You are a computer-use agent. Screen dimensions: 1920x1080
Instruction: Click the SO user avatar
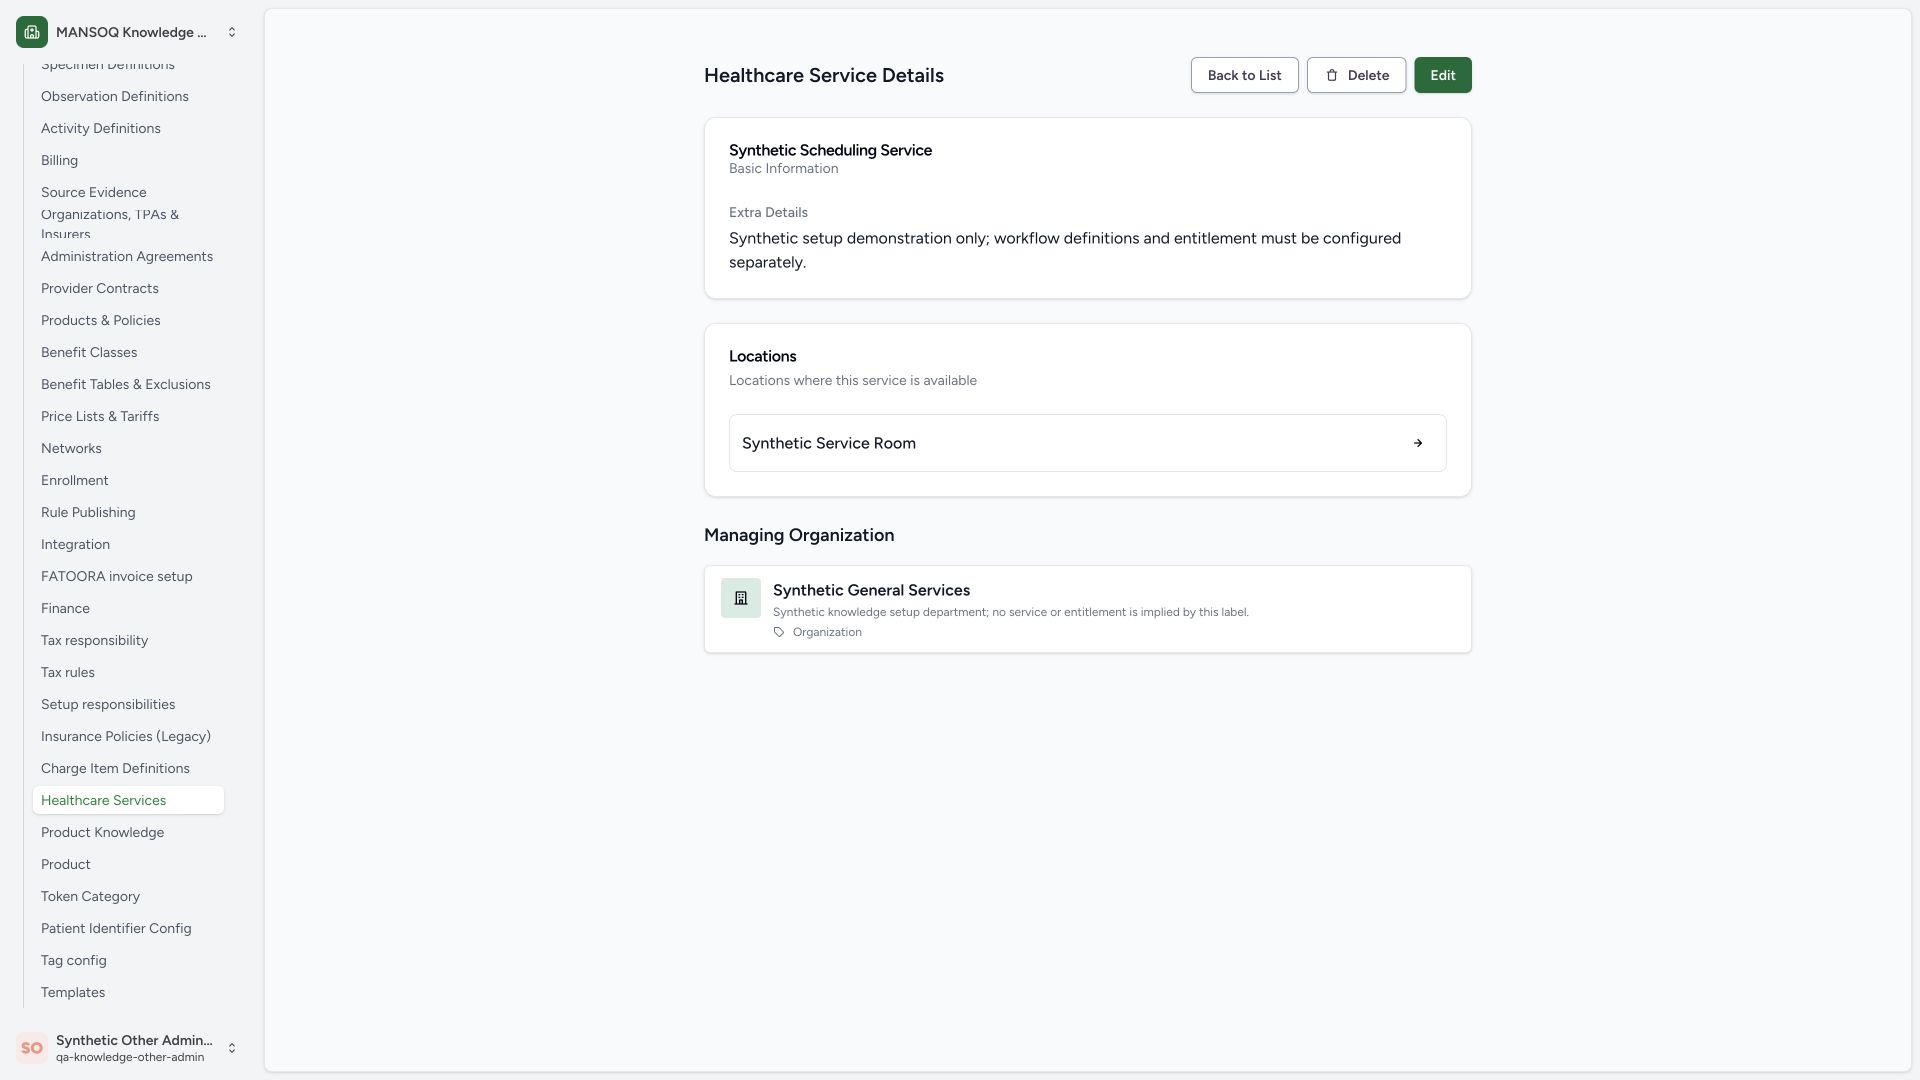(x=32, y=1048)
